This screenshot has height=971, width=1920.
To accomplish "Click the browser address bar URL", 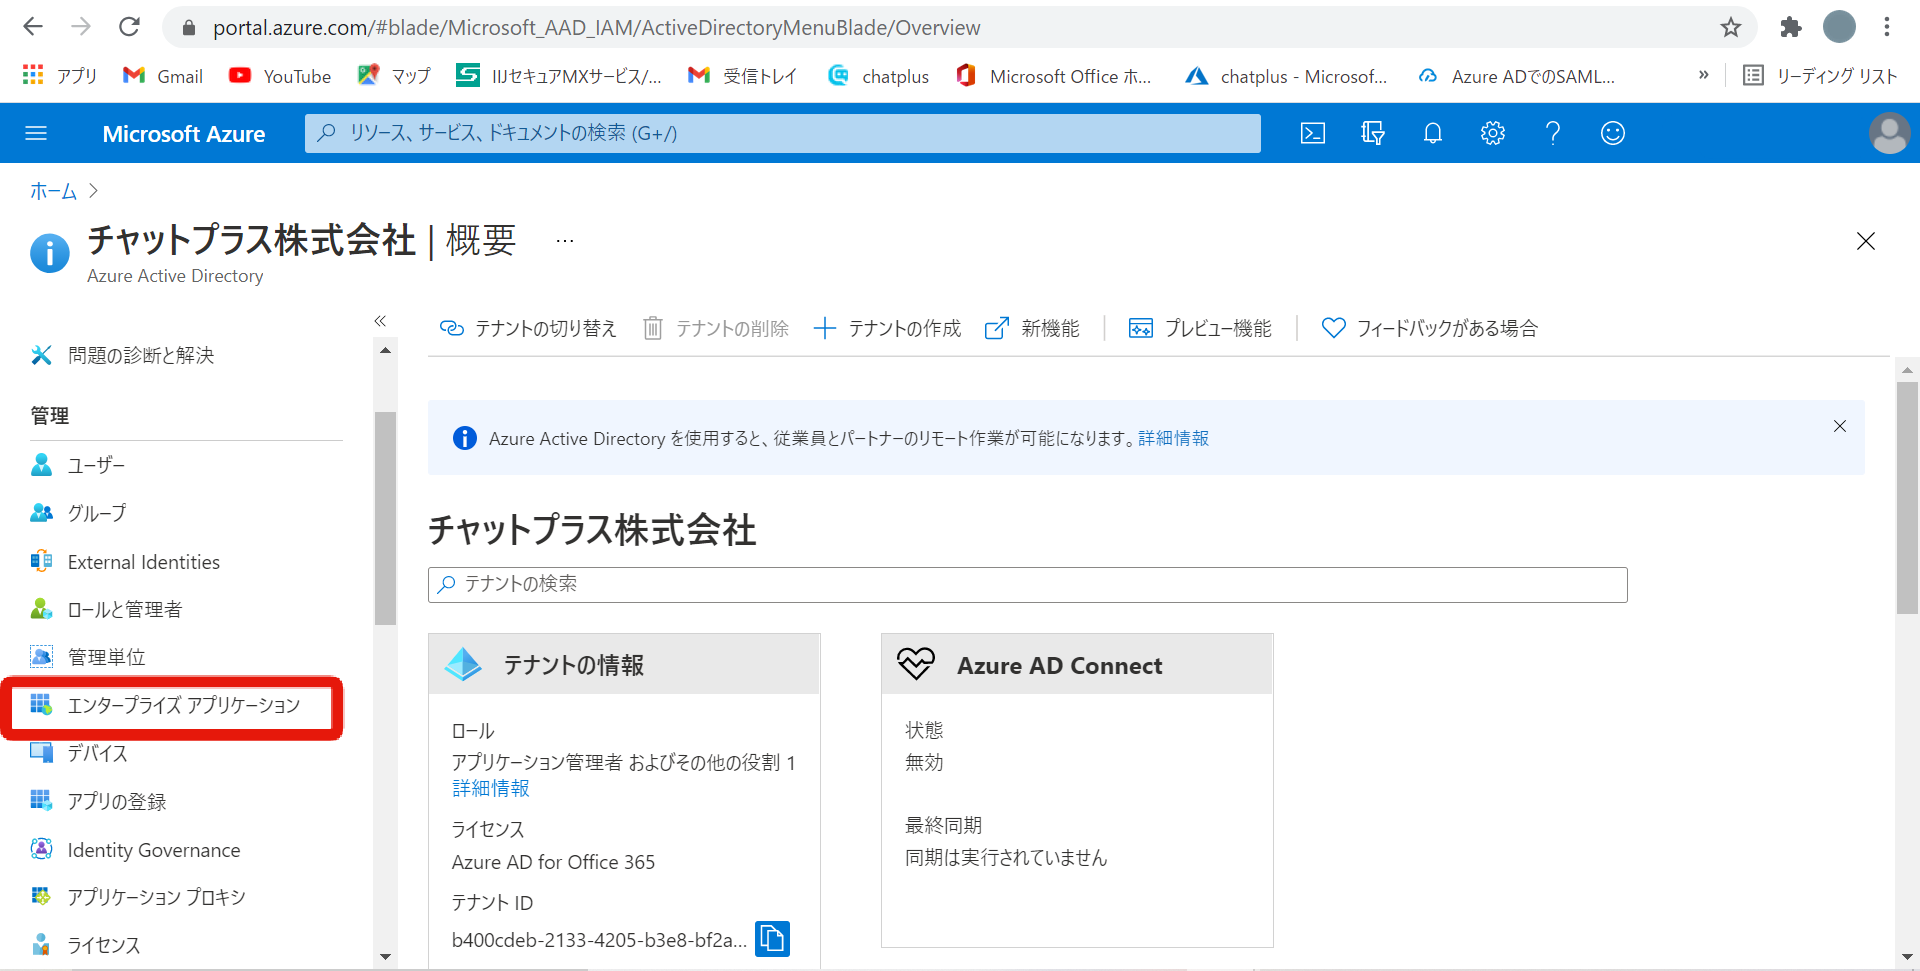I will click(596, 28).
